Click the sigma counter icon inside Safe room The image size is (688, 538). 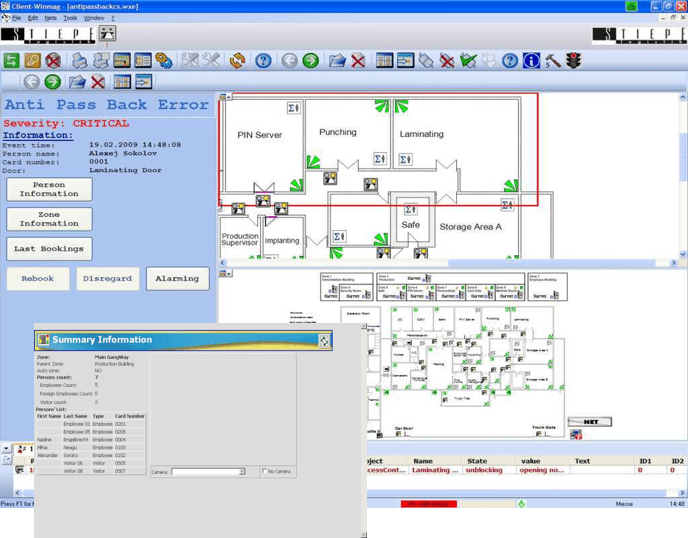click(x=411, y=209)
